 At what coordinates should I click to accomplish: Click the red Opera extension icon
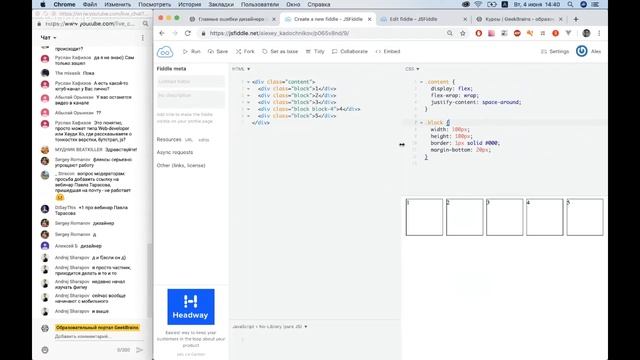[x=479, y=33]
